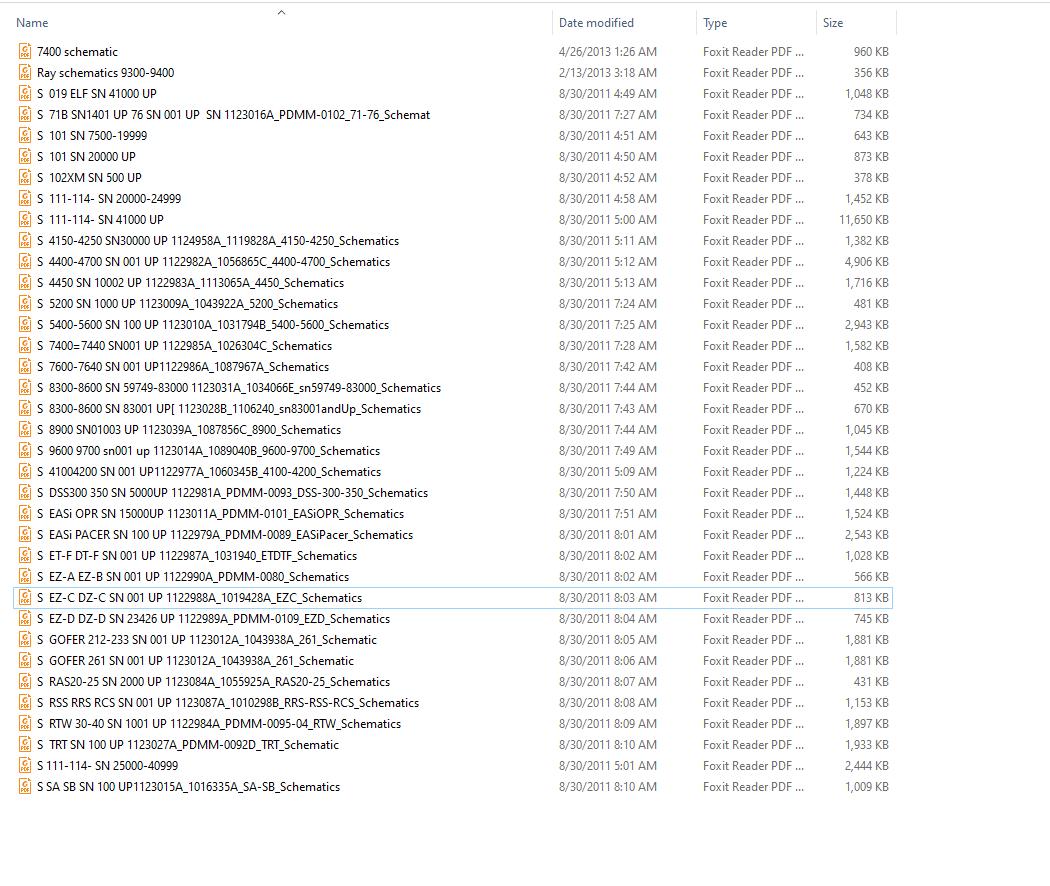Click PDF icon of S 4150-4250 SN30000 UP file
Screen dimensions: 1050x886
pos(25,240)
